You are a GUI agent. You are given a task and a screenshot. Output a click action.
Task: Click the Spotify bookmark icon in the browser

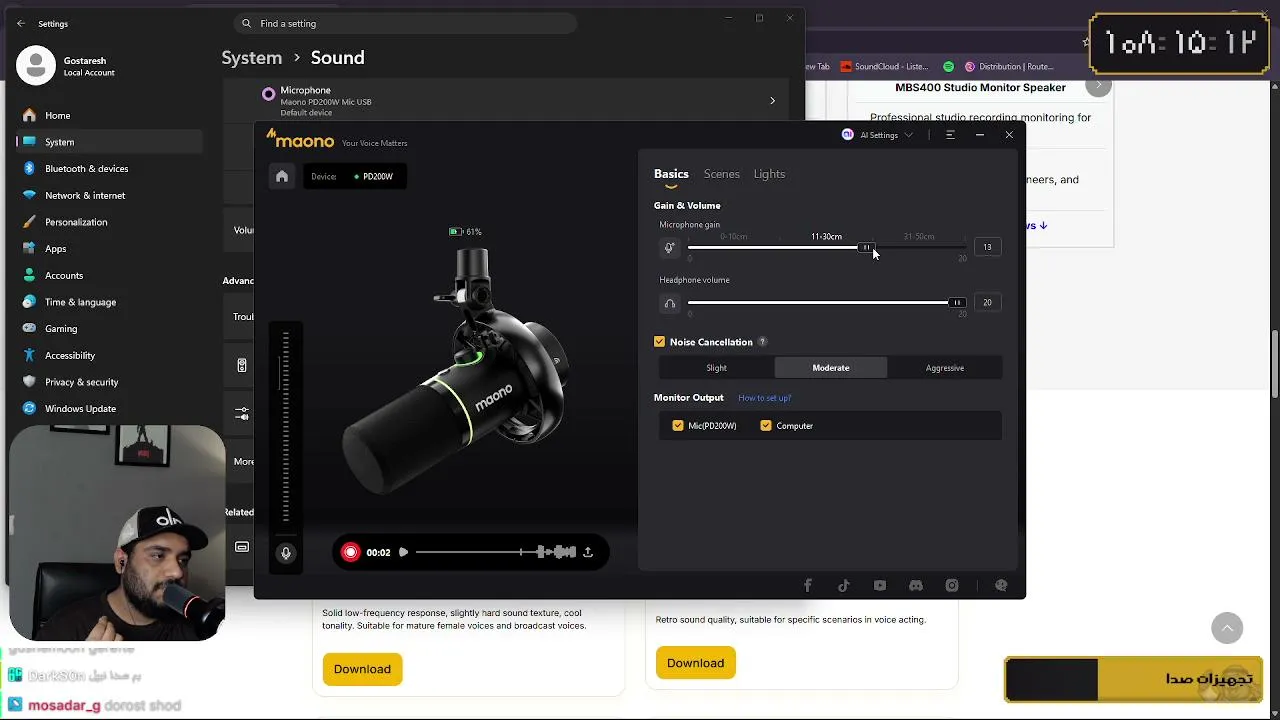(x=947, y=67)
